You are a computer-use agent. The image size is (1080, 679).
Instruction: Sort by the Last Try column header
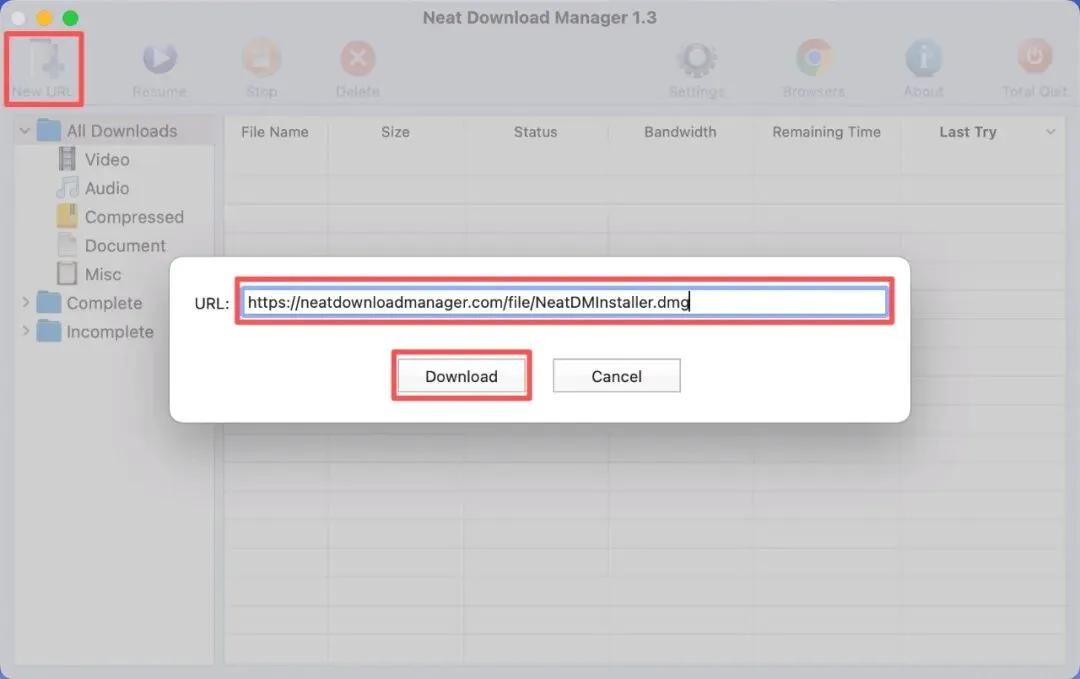[968, 132]
